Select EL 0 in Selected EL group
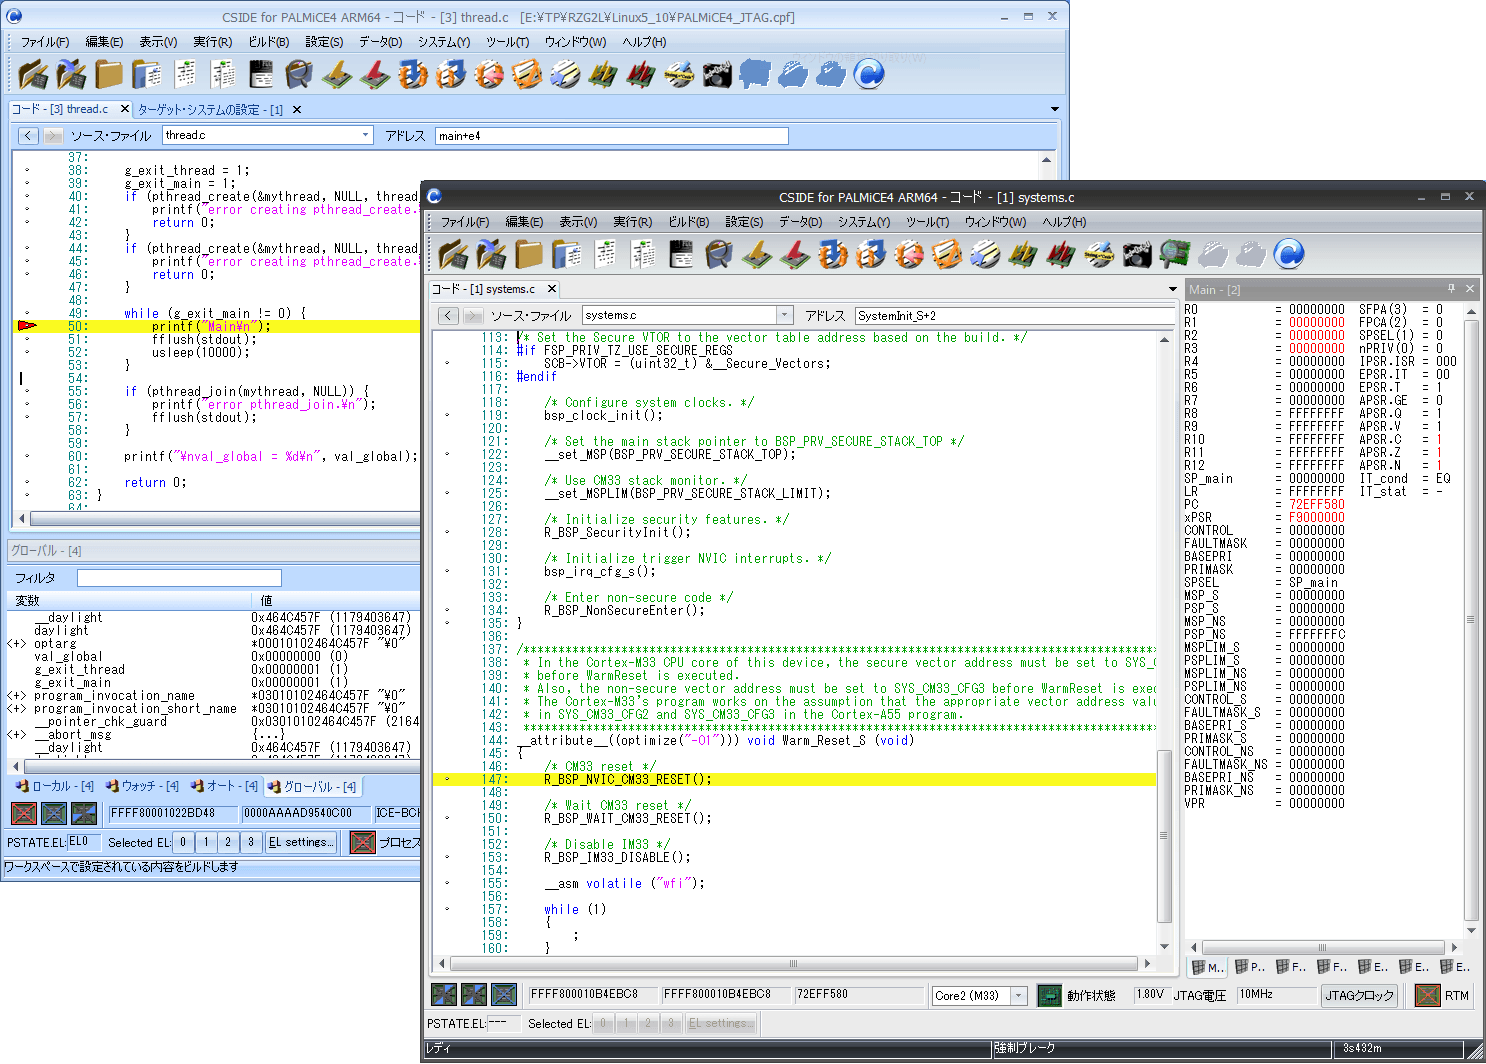 [x=183, y=843]
